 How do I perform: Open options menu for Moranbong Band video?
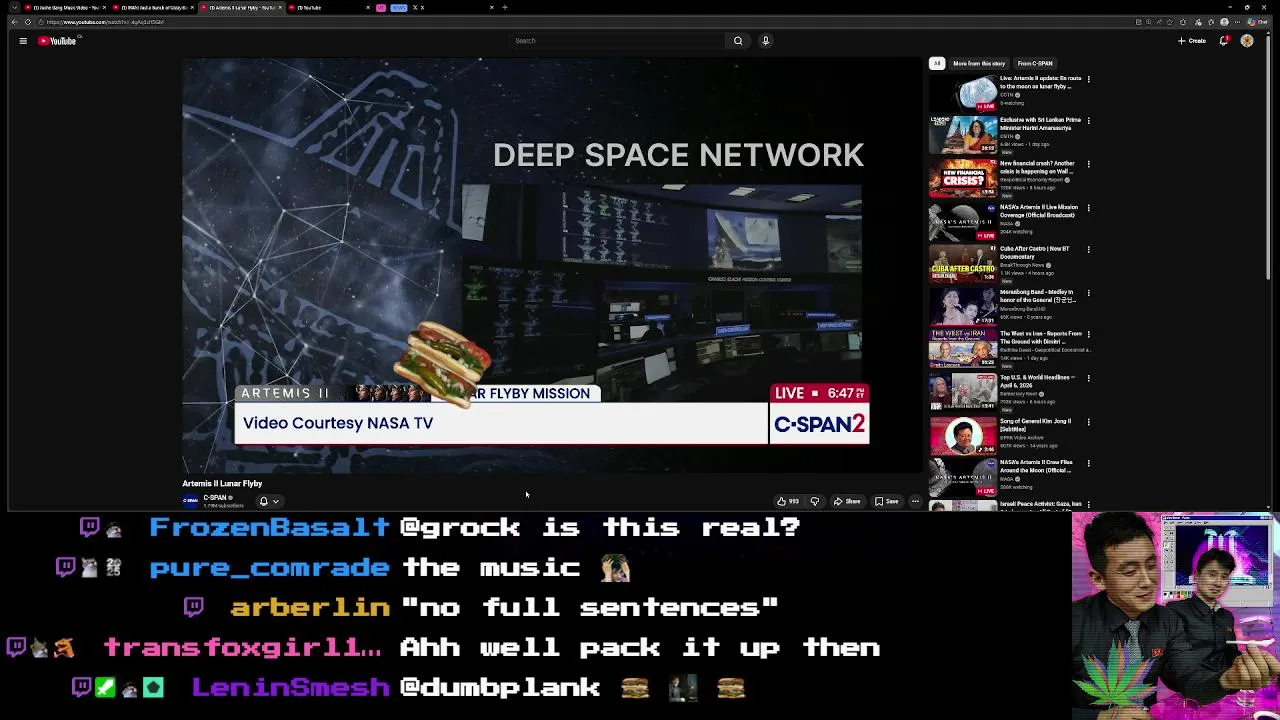[x=1088, y=293]
